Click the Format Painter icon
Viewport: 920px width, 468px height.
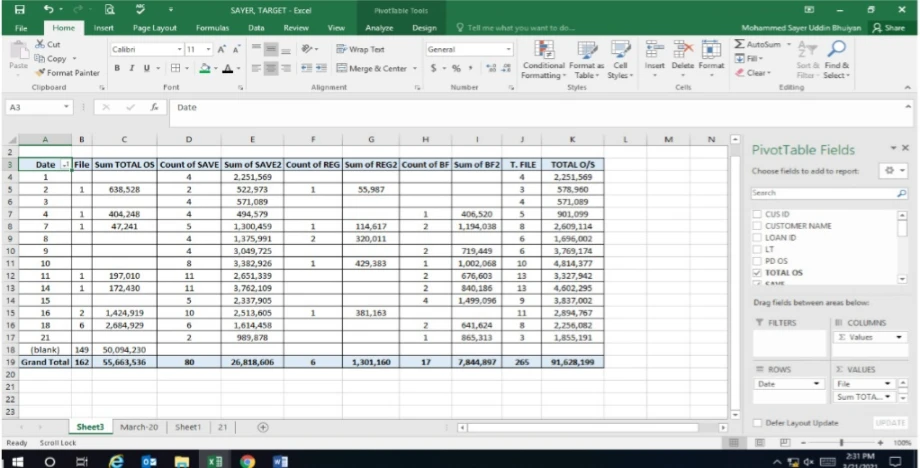[40, 73]
